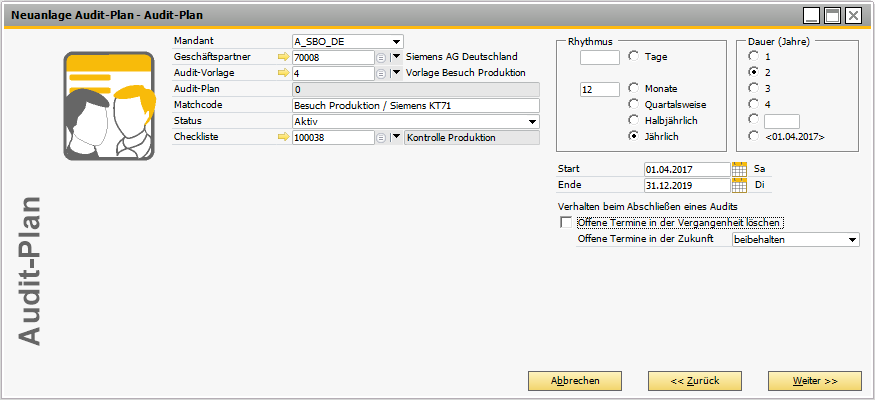875x400 pixels.
Task: Click the Vorlage Besuch Produktion text
Action: tap(466, 73)
